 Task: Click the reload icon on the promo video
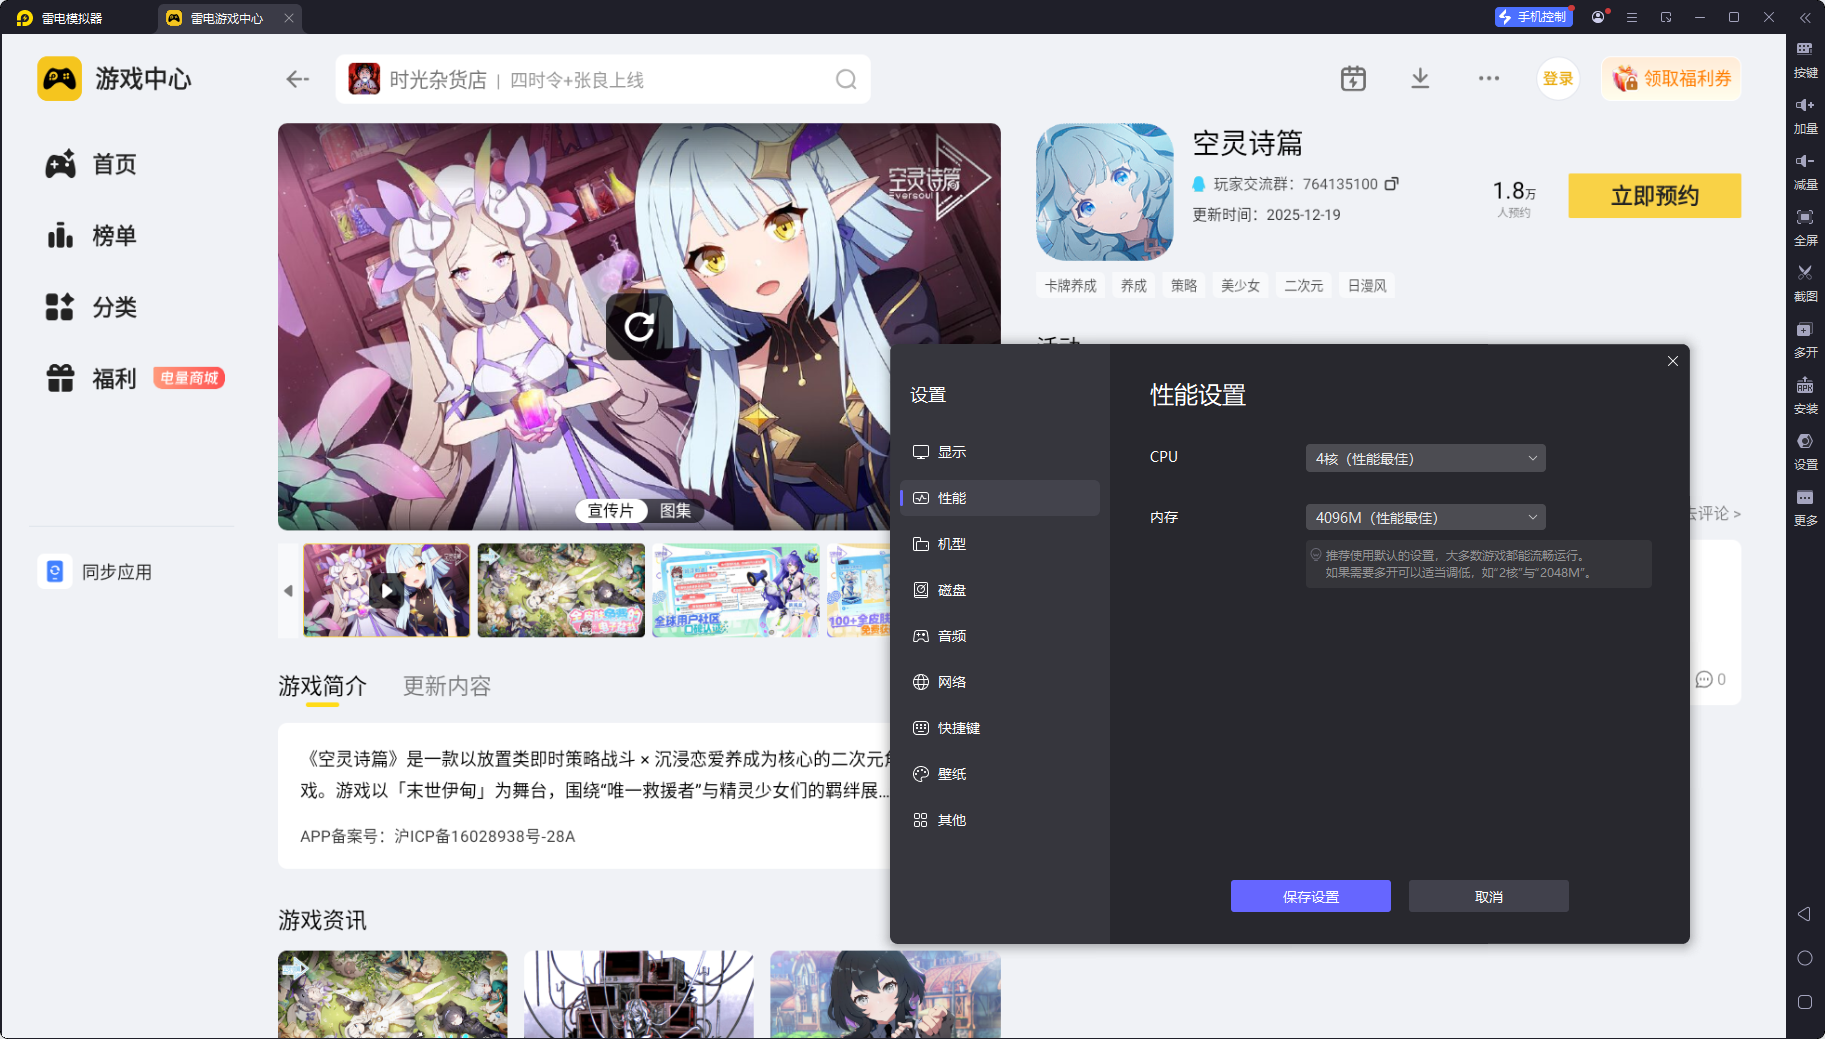pos(639,326)
